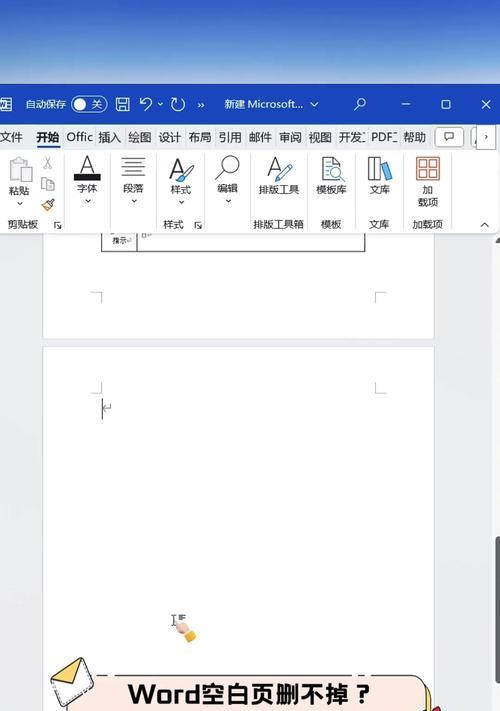Screen dimensions: 500x711
Task: Click the empty table cell beside 提示
Action: [x=251, y=241]
